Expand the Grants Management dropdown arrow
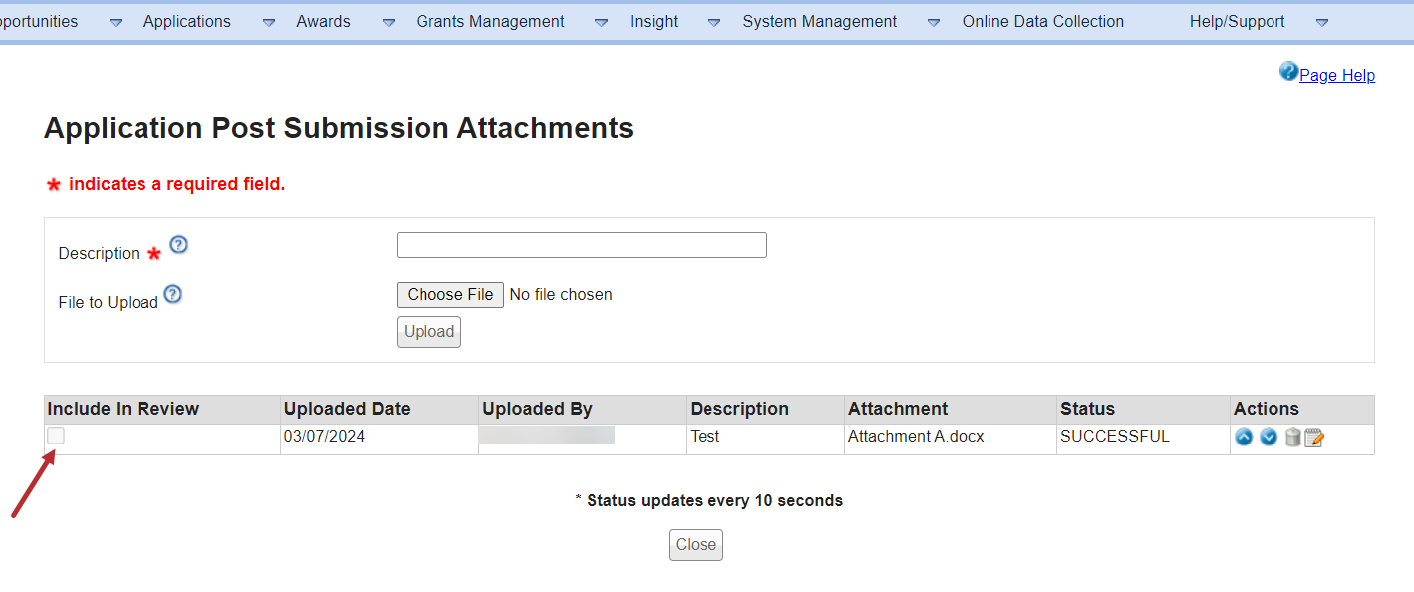Image resolution: width=1414 pixels, height=592 pixels. (601, 22)
